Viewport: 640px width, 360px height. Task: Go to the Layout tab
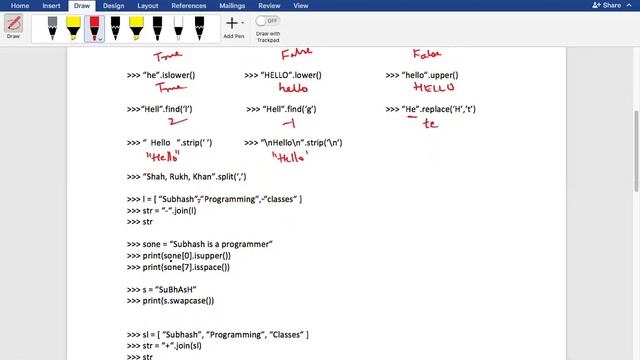tap(148, 6)
